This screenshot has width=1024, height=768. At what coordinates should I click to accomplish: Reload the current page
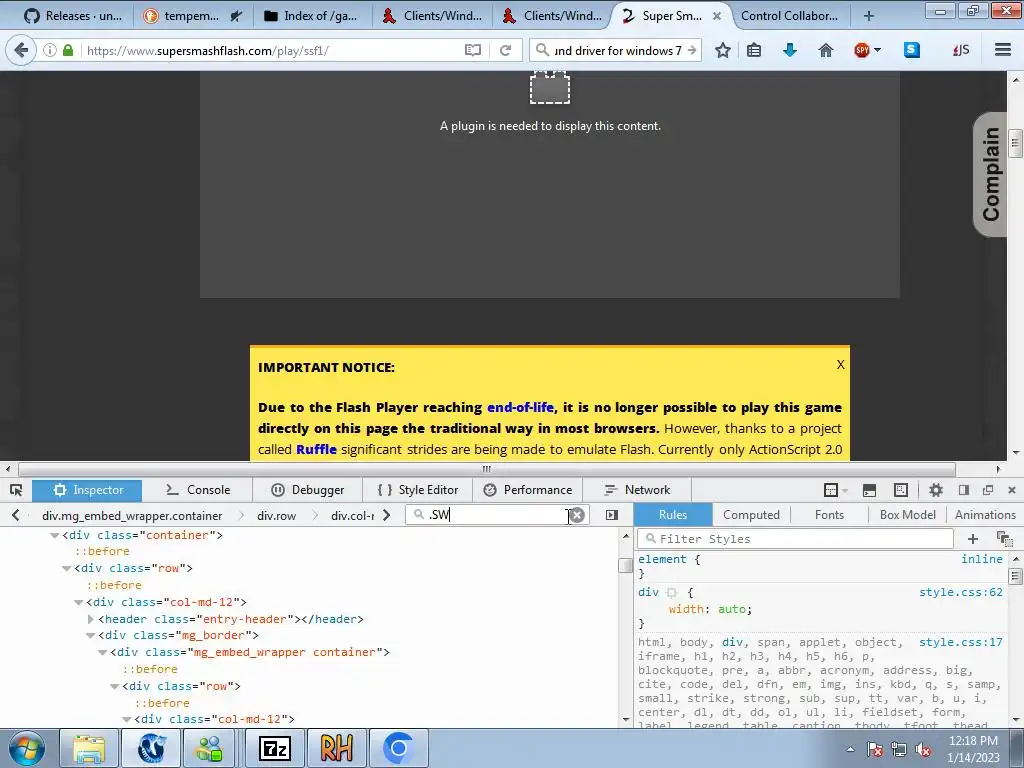pyautogui.click(x=505, y=50)
